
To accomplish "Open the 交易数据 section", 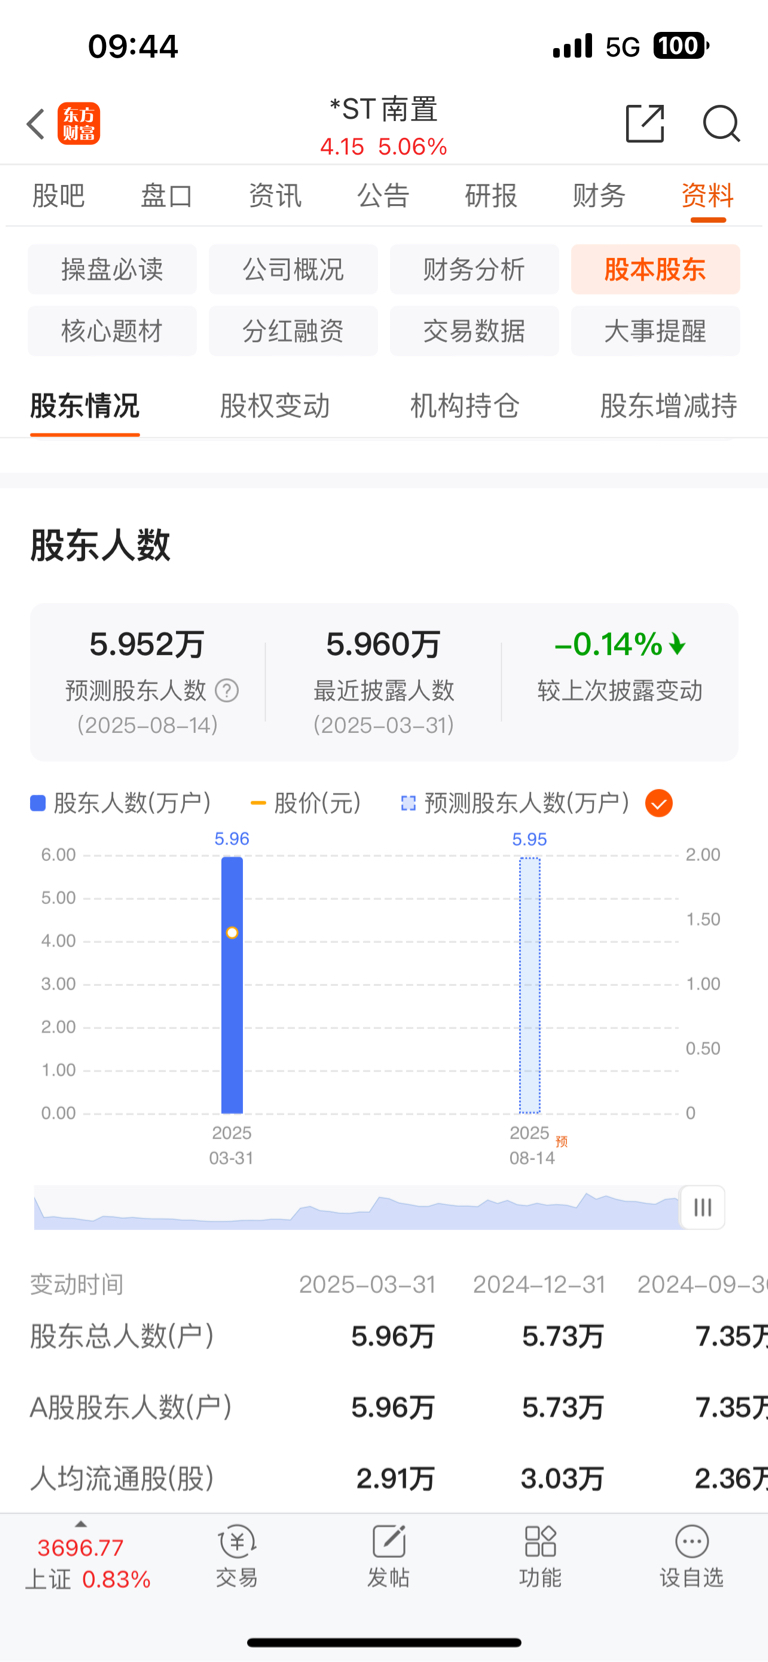I will (x=474, y=331).
